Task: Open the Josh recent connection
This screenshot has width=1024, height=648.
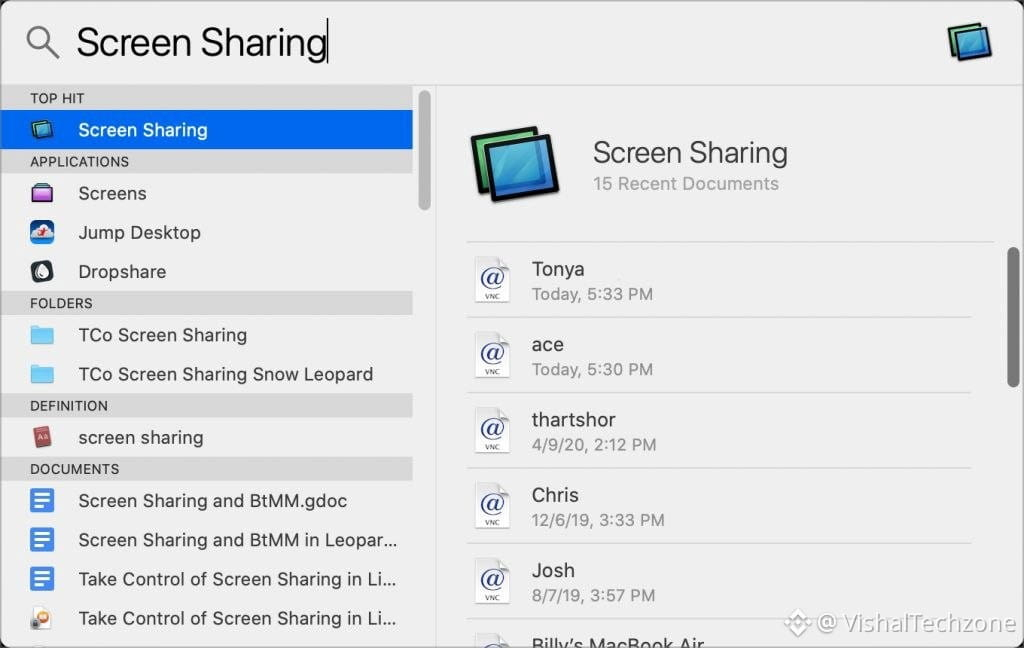Action: (x=718, y=581)
